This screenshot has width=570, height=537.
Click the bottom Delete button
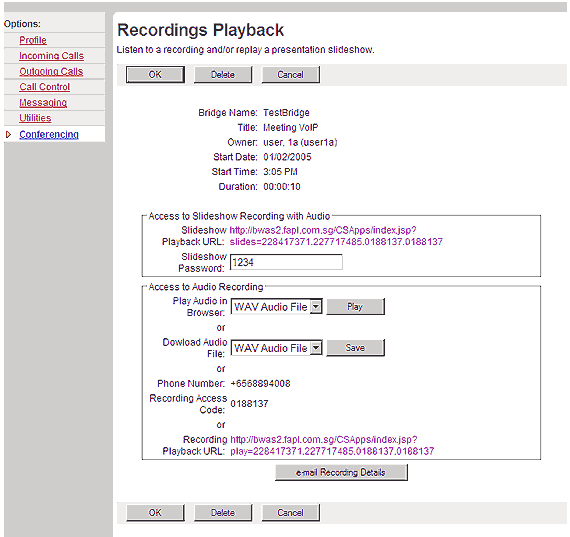223,513
